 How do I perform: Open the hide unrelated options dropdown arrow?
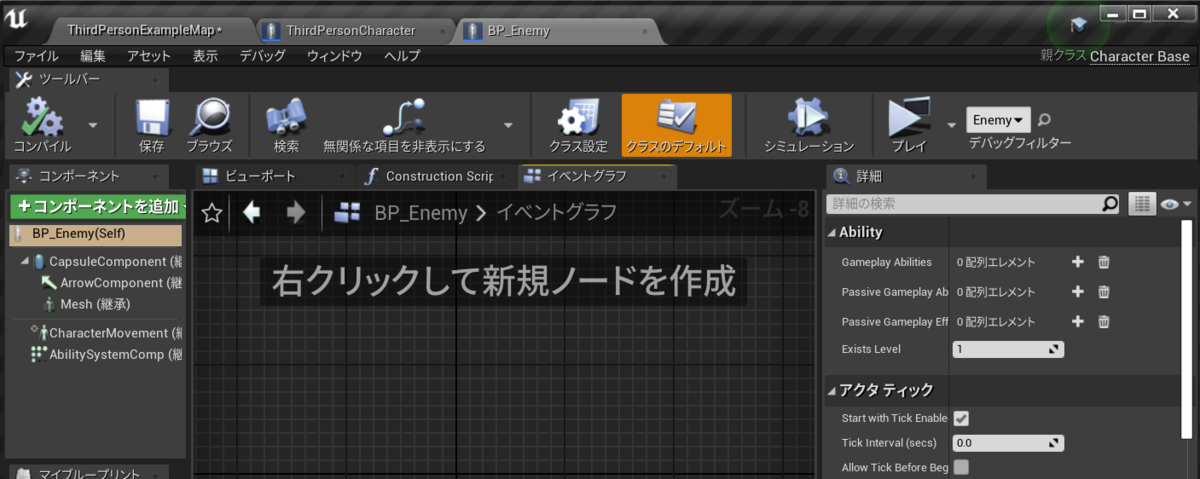[508, 125]
